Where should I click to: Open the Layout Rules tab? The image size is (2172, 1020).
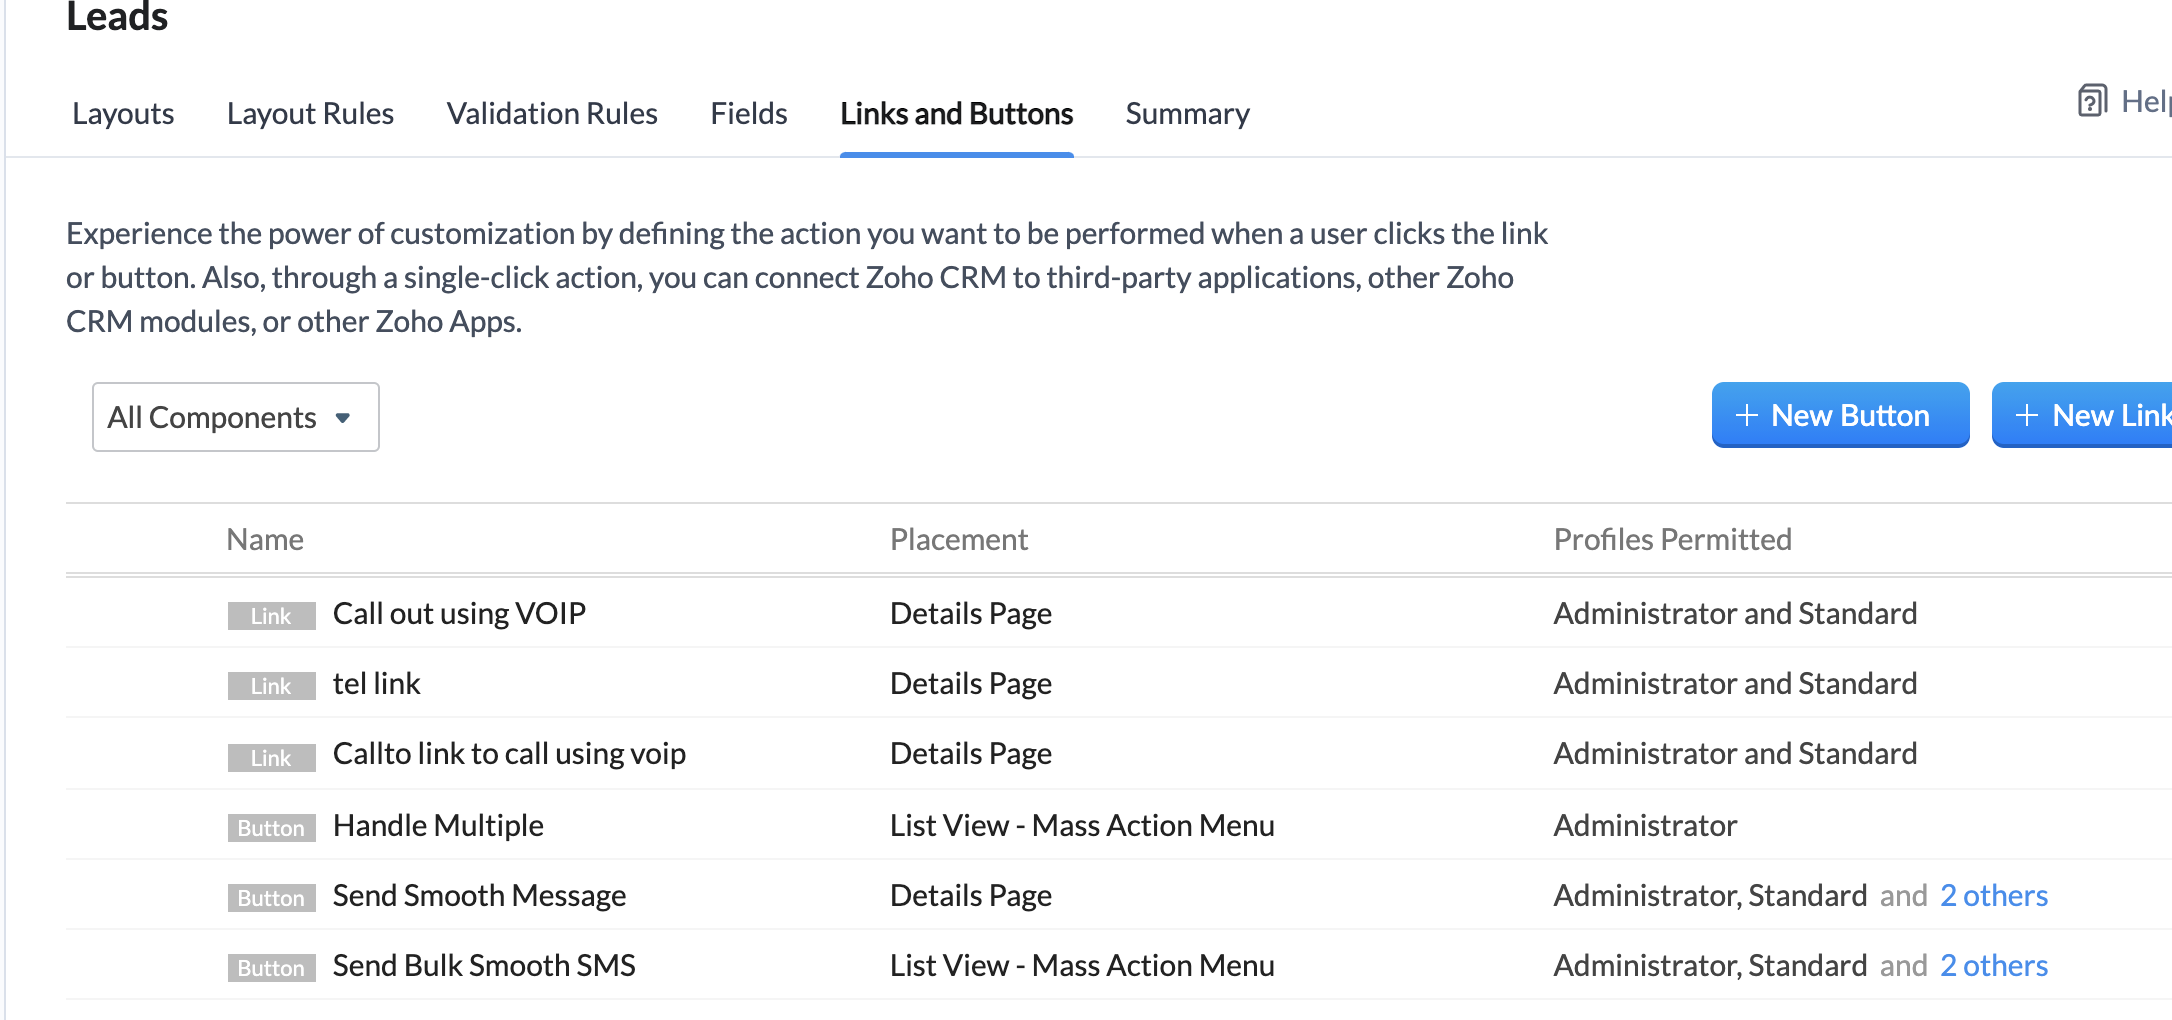310,114
